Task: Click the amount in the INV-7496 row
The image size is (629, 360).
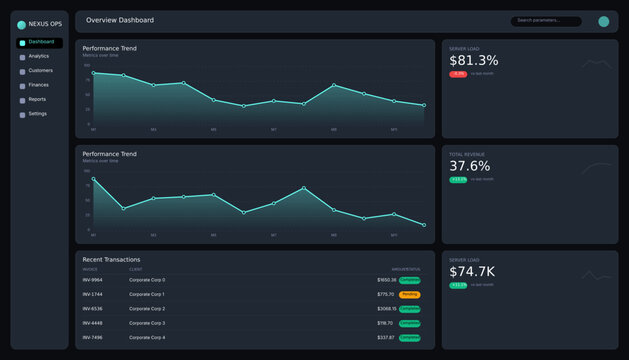Action: click(x=386, y=338)
